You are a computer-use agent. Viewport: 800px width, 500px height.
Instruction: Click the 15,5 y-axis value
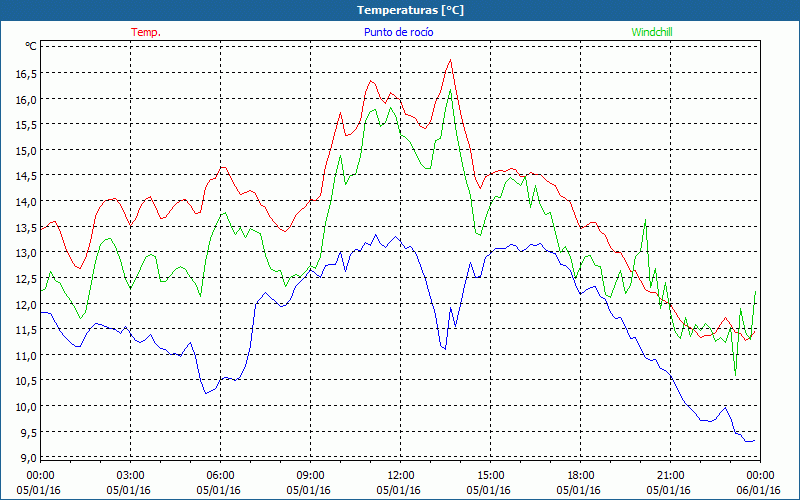point(27,125)
